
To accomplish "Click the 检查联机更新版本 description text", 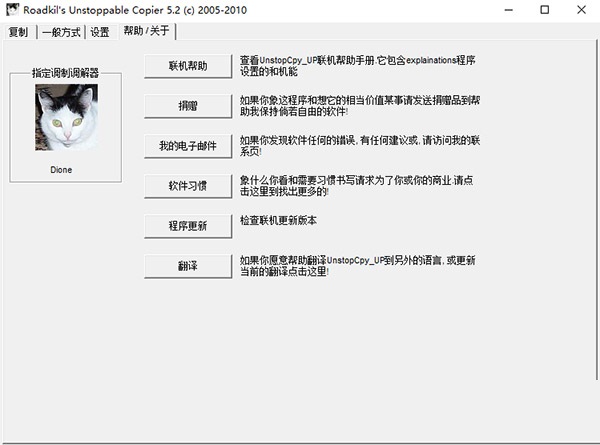I will (x=278, y=220).
